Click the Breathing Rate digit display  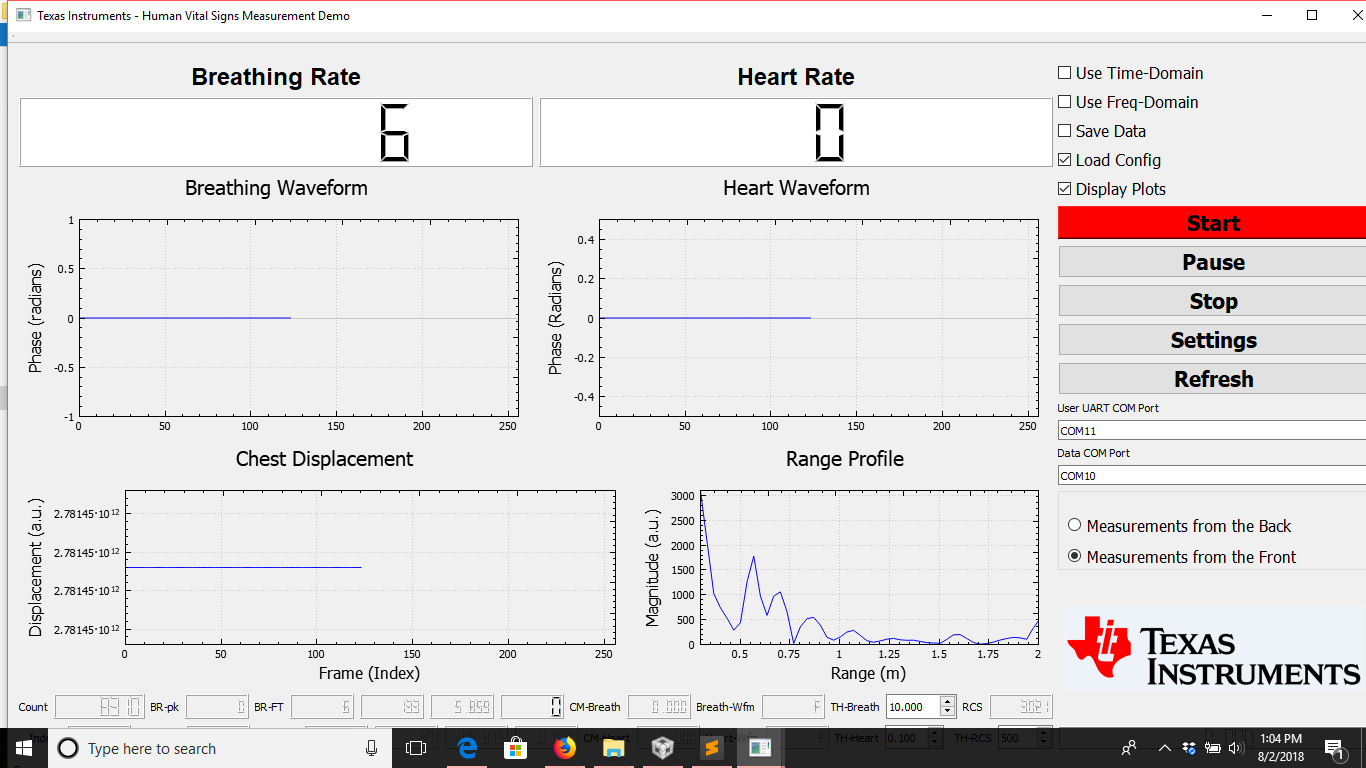click(x=276, y=132)
